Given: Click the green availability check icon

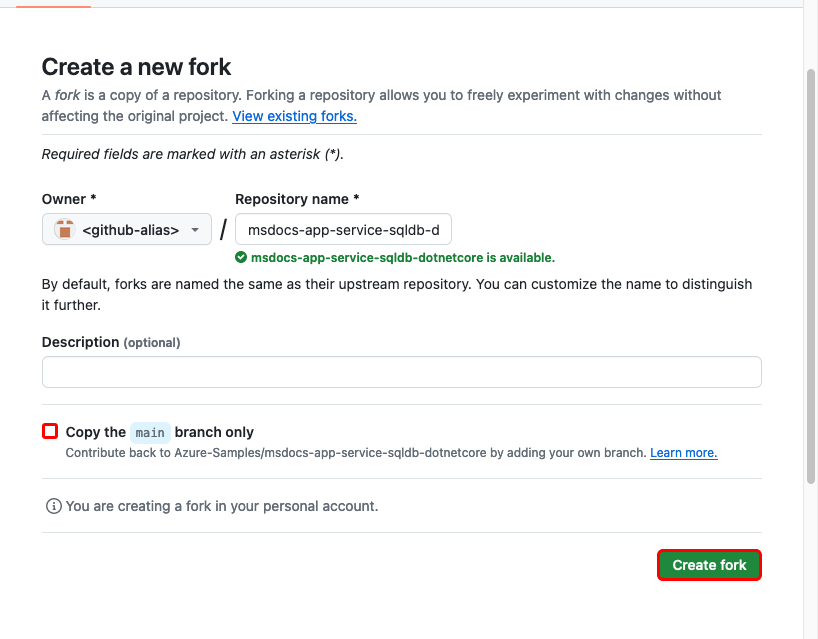Looking at the screenshot, I should click(x=241, y=258).
